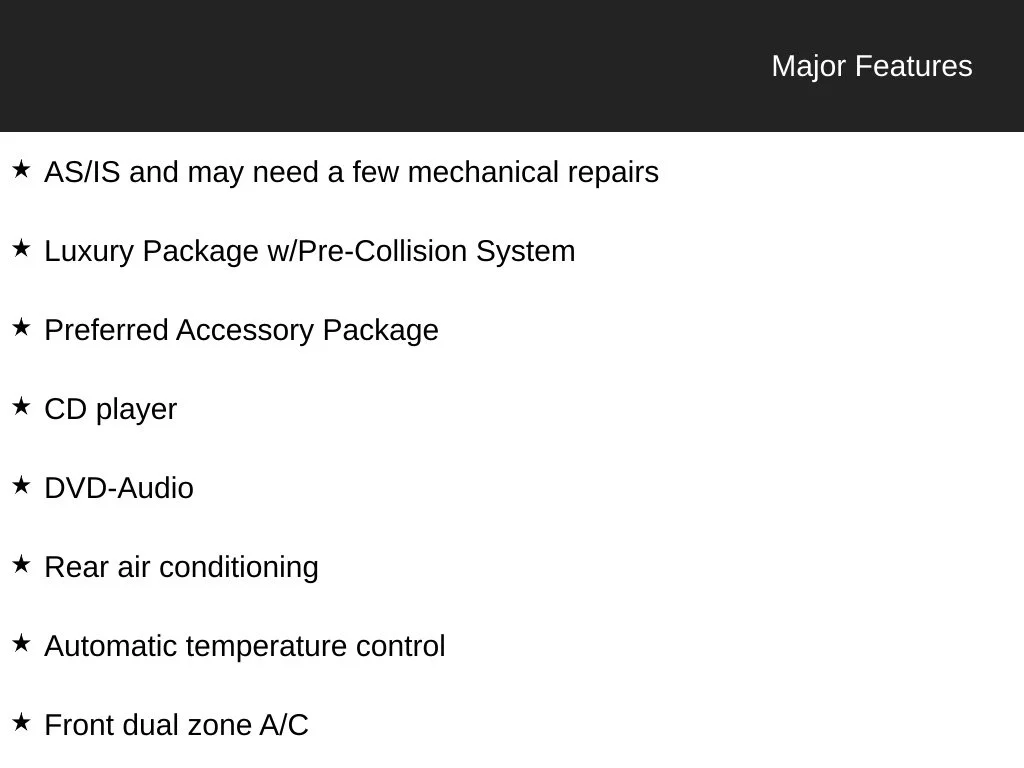Click the Preferred Accessory Package item
Viewport: 1024px width, 768px height.
[242, 330]
